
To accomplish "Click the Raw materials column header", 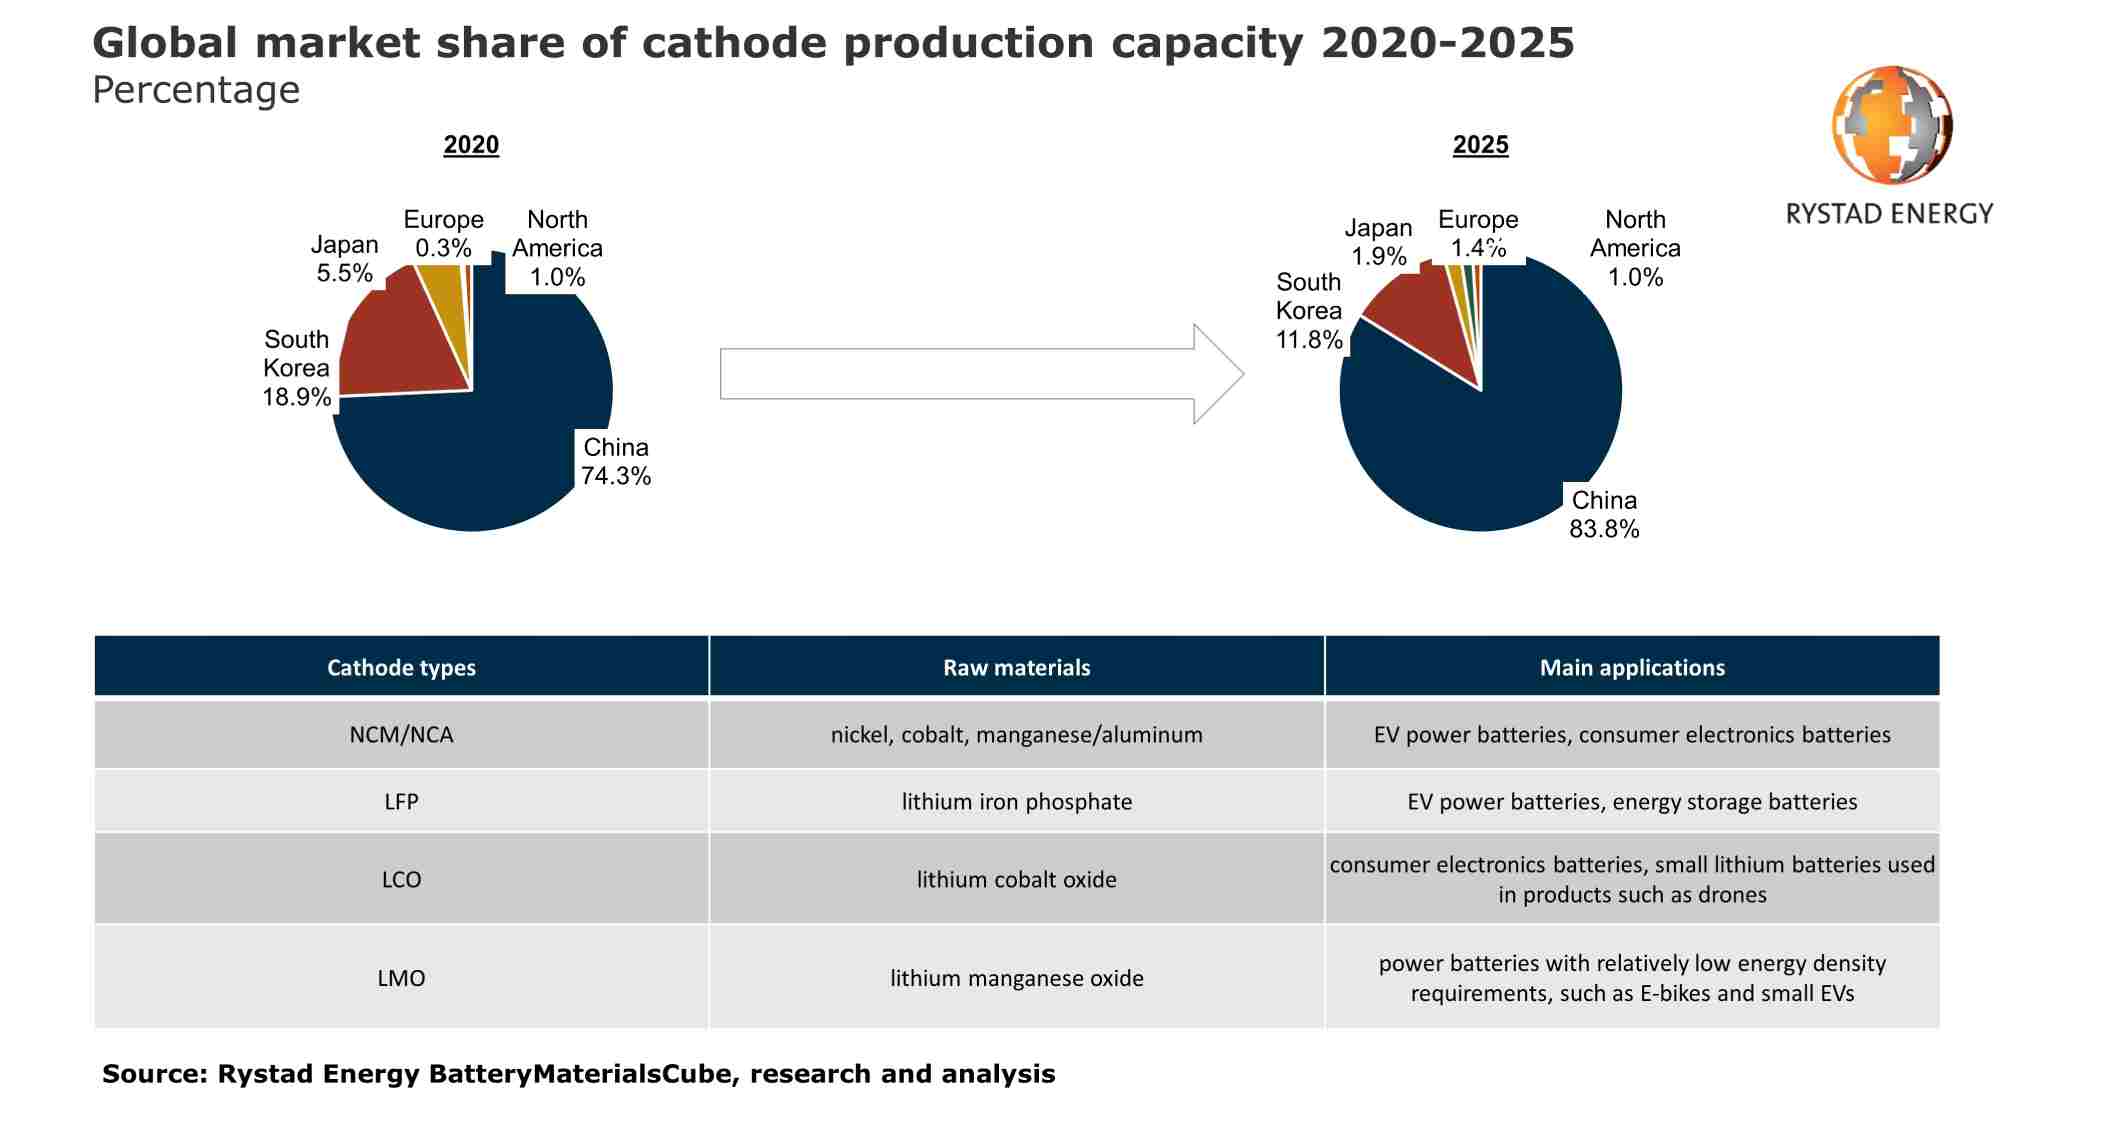I will pyautogui.click(x=1017, y=668).
